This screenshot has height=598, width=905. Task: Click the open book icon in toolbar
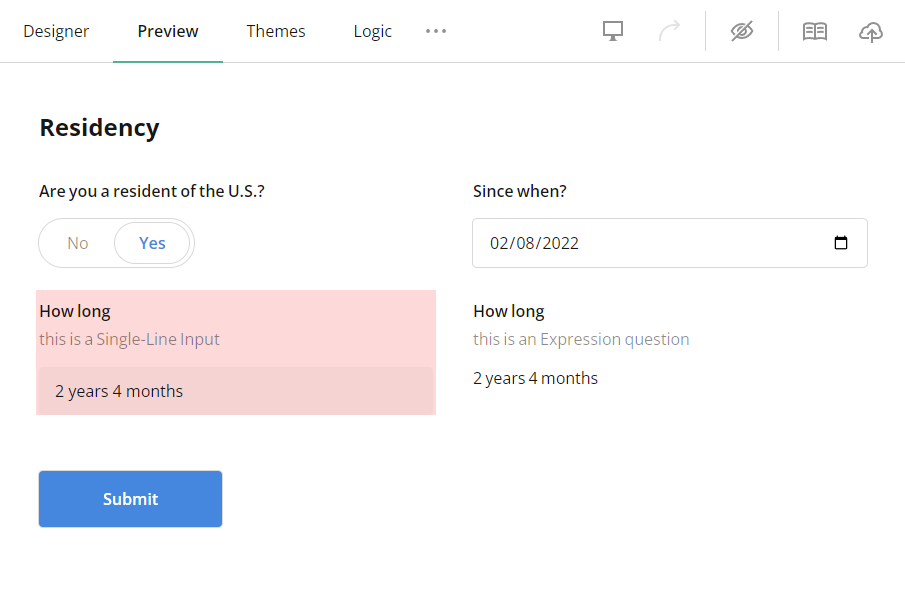815,32
